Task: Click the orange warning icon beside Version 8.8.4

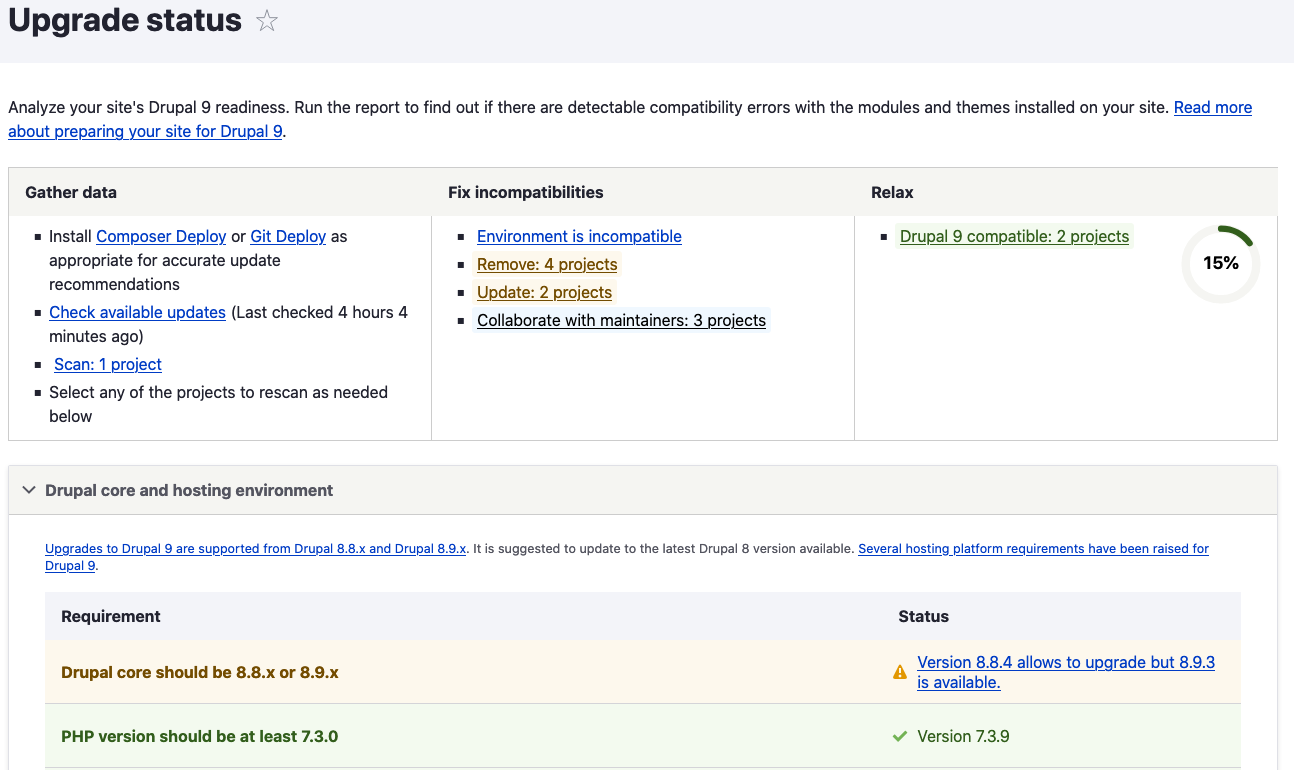Action: (x=900, y=673)
